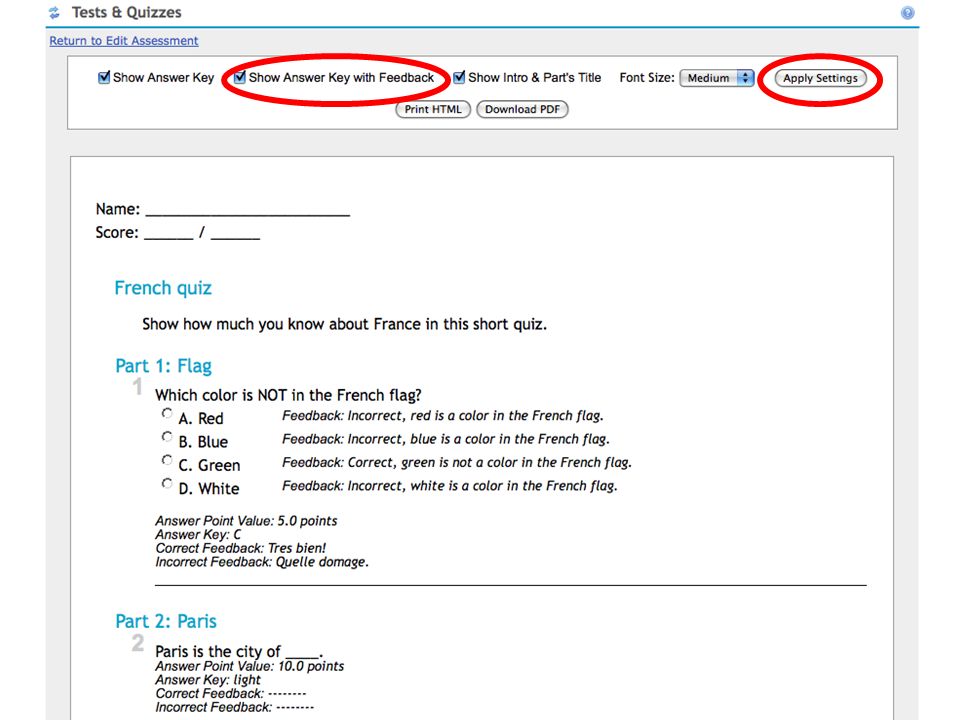
Task: Click the Tests & Quizzes refresh icon
Action: [54, 12]
